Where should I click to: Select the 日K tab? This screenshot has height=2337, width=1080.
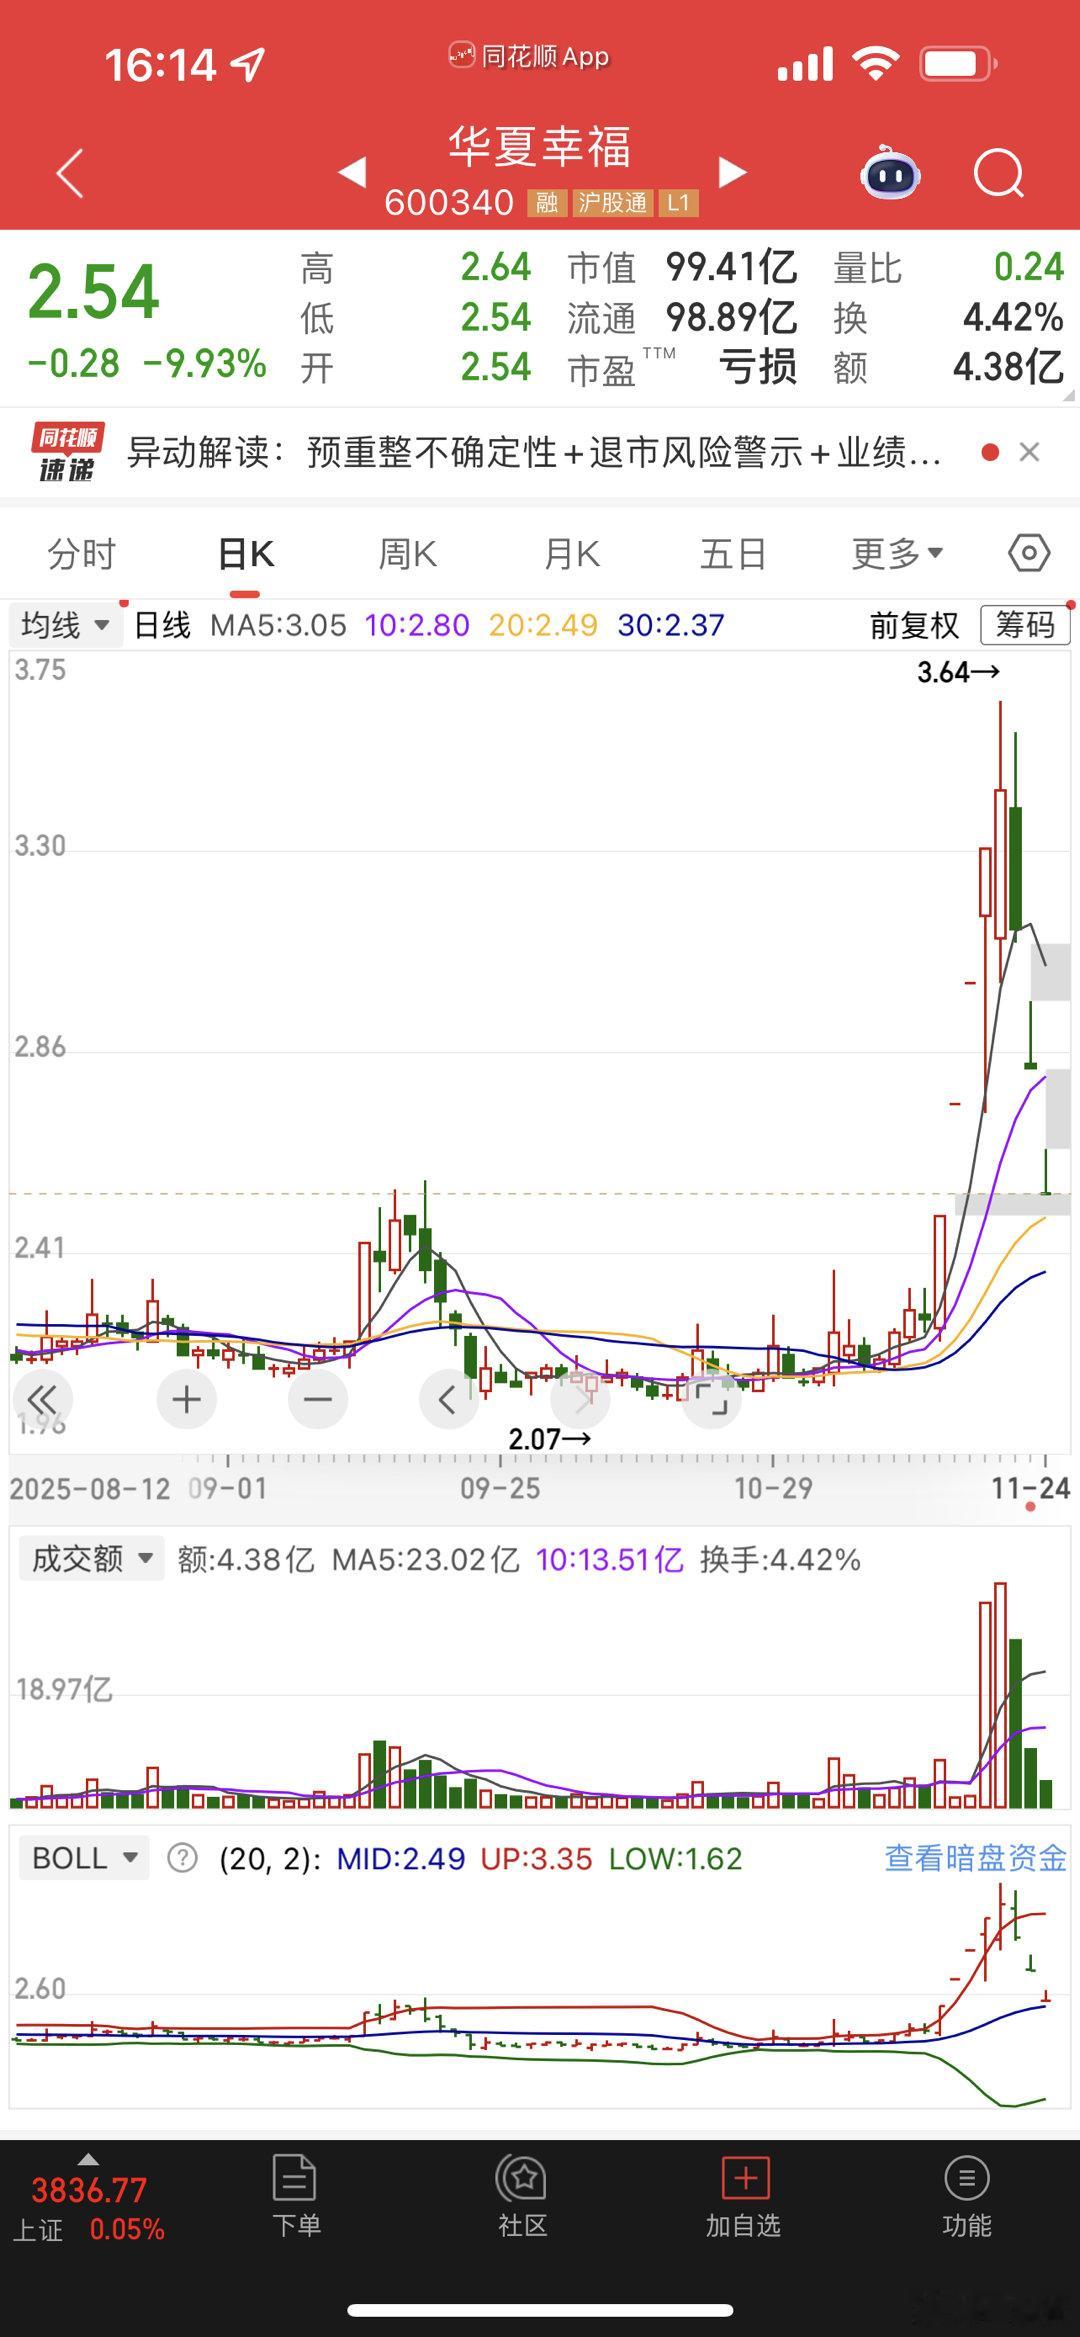pos(246,553)
